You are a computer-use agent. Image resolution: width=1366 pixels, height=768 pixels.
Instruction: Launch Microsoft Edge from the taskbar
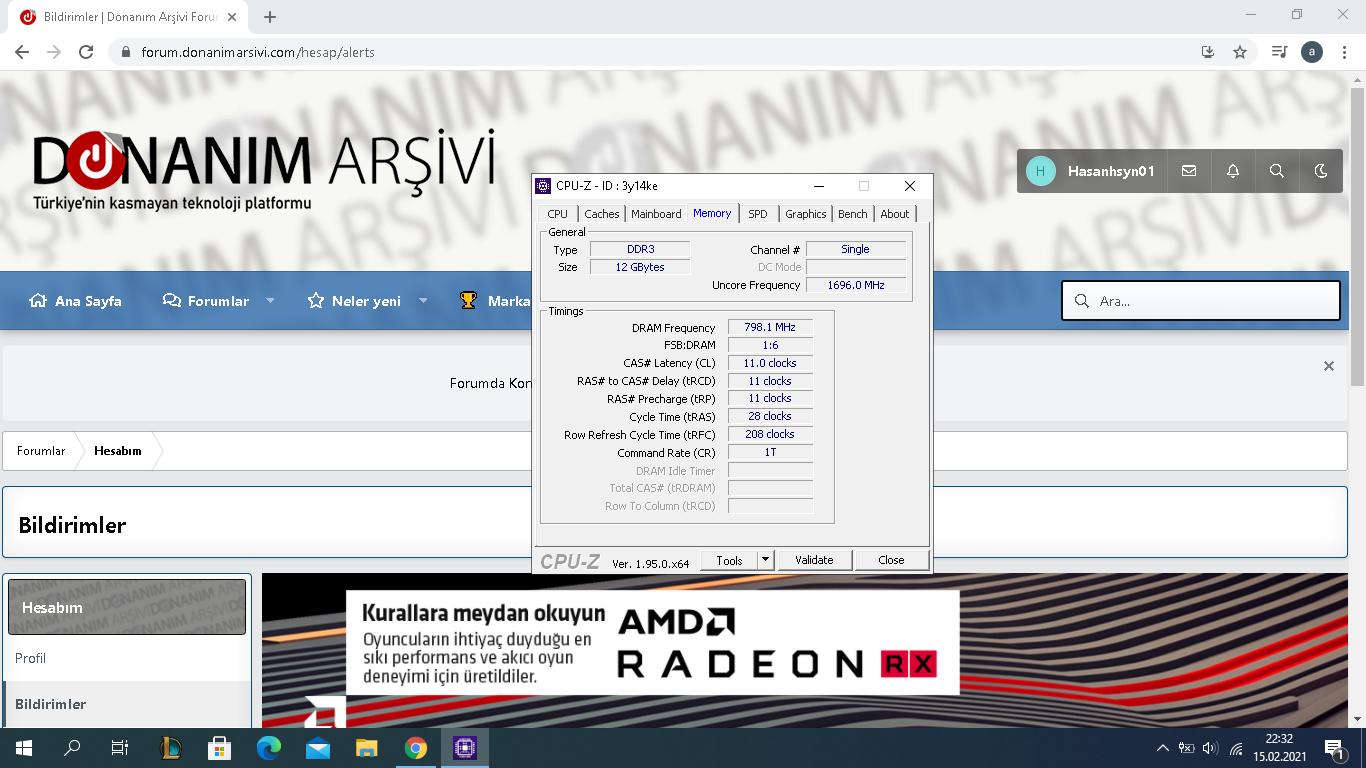click(269, 748)
